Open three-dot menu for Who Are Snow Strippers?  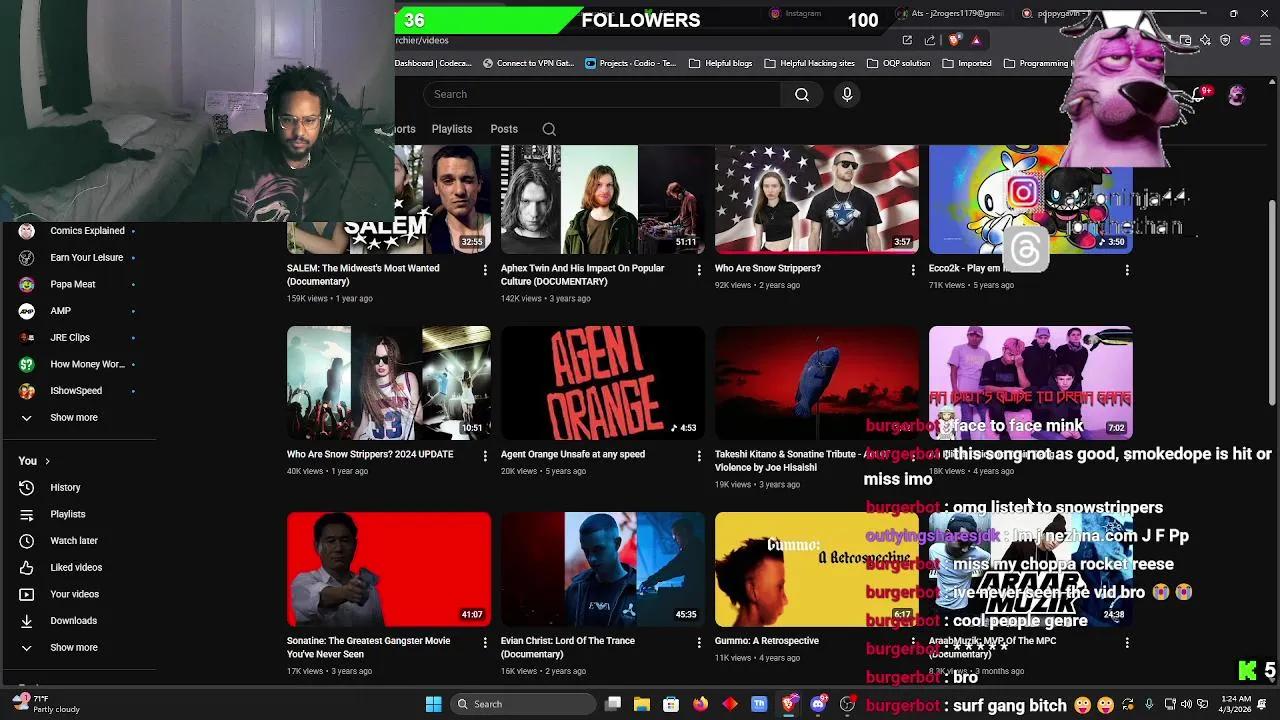[x=913, y=270]
